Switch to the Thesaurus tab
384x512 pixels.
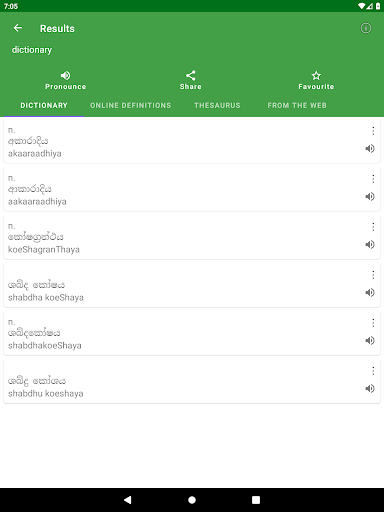217,105
